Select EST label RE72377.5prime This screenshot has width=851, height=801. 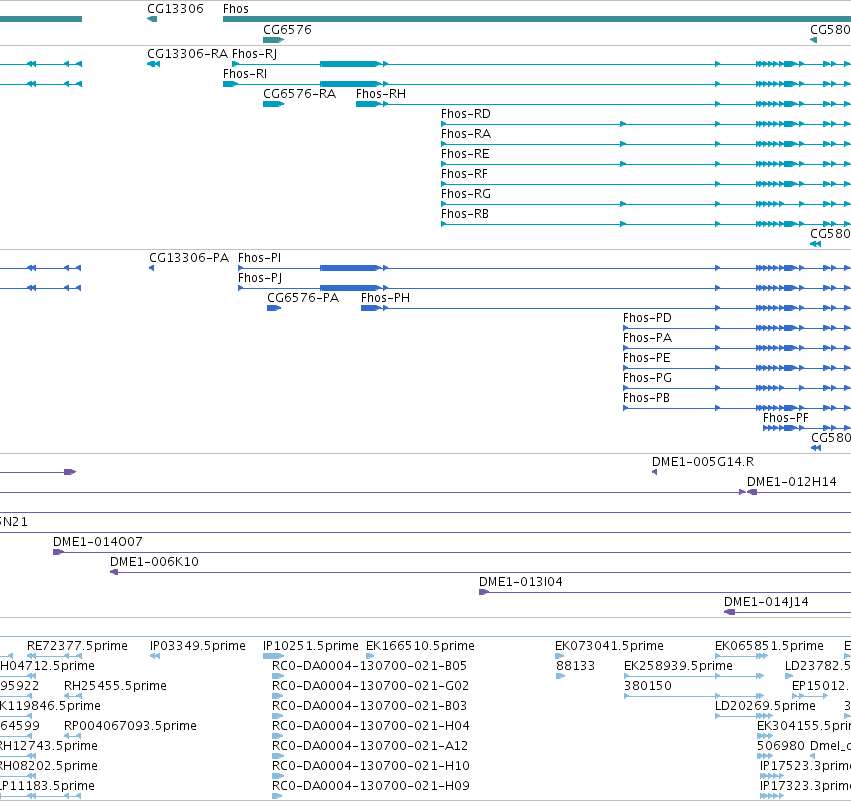77,646
